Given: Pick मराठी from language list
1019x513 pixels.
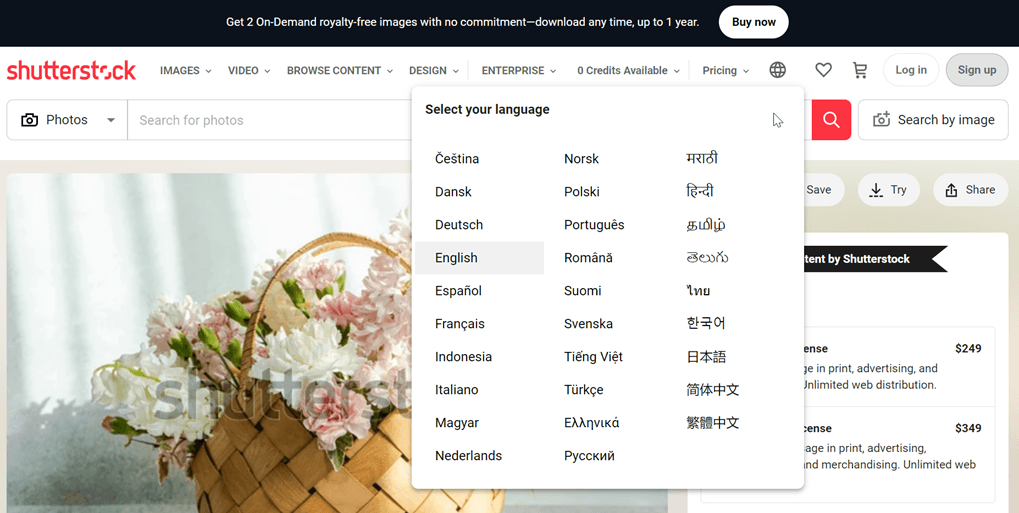Looking at the screenshot, I should [702, 158].
